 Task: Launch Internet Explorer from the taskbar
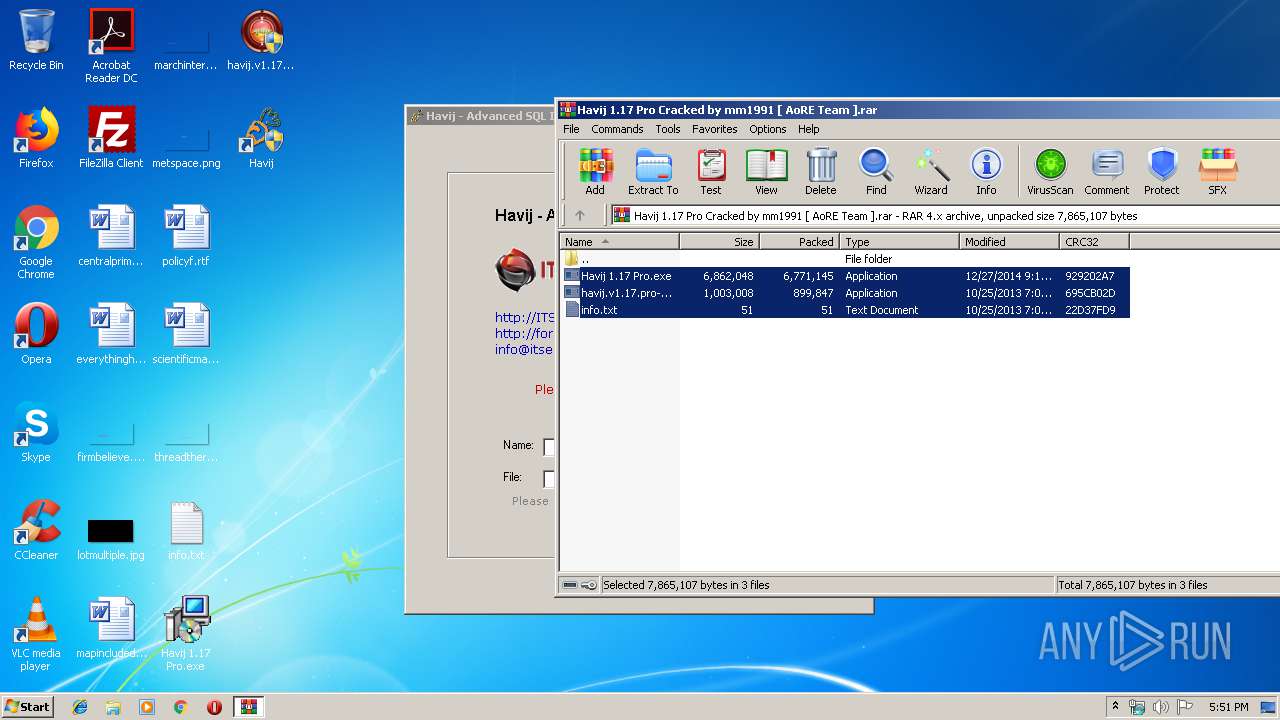click(80, 706)
